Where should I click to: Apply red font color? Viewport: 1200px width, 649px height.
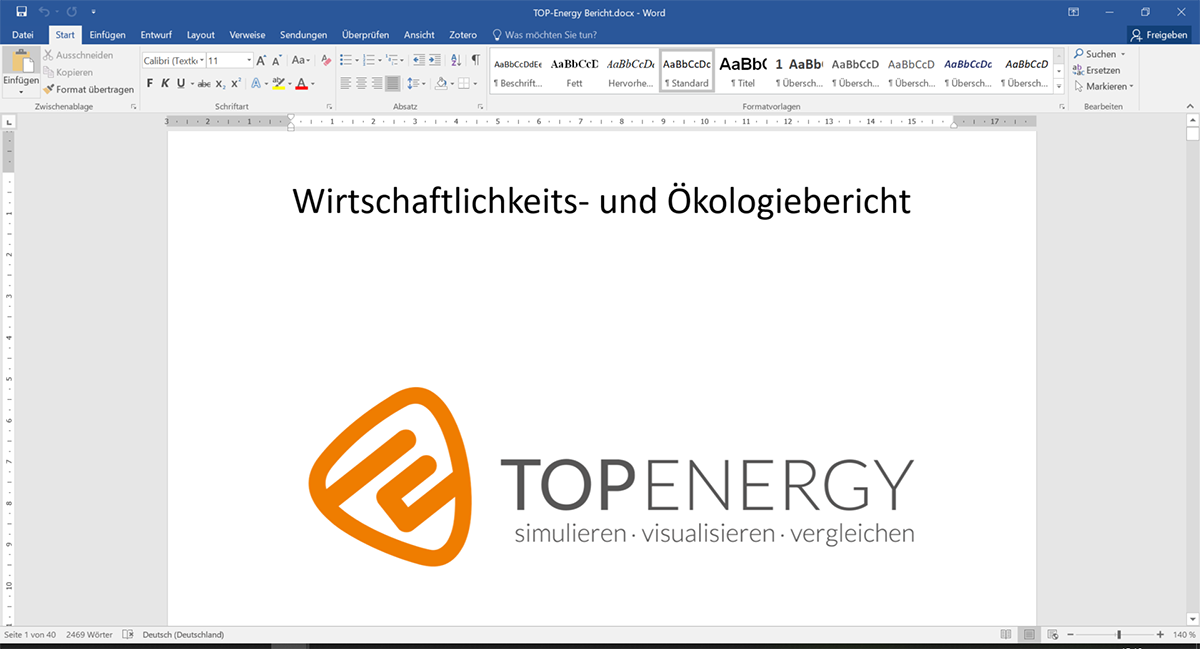301,84
